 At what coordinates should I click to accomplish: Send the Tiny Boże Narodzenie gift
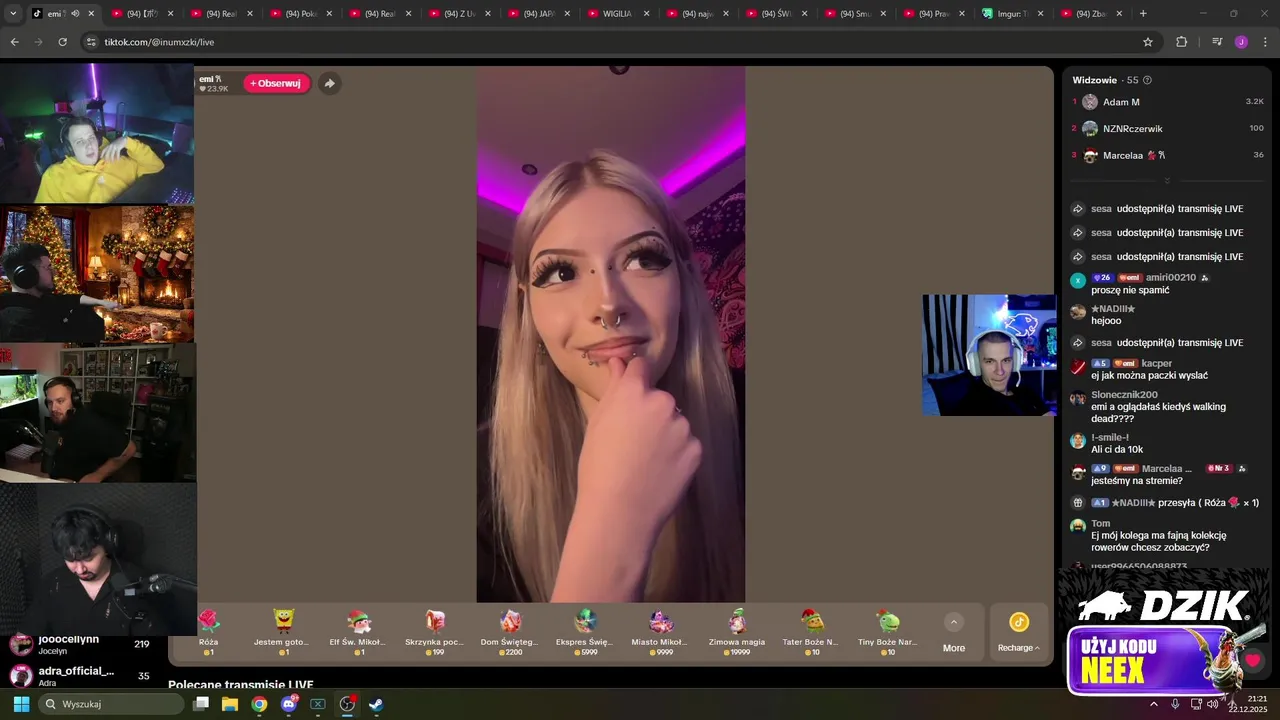(x=887, y=632)
